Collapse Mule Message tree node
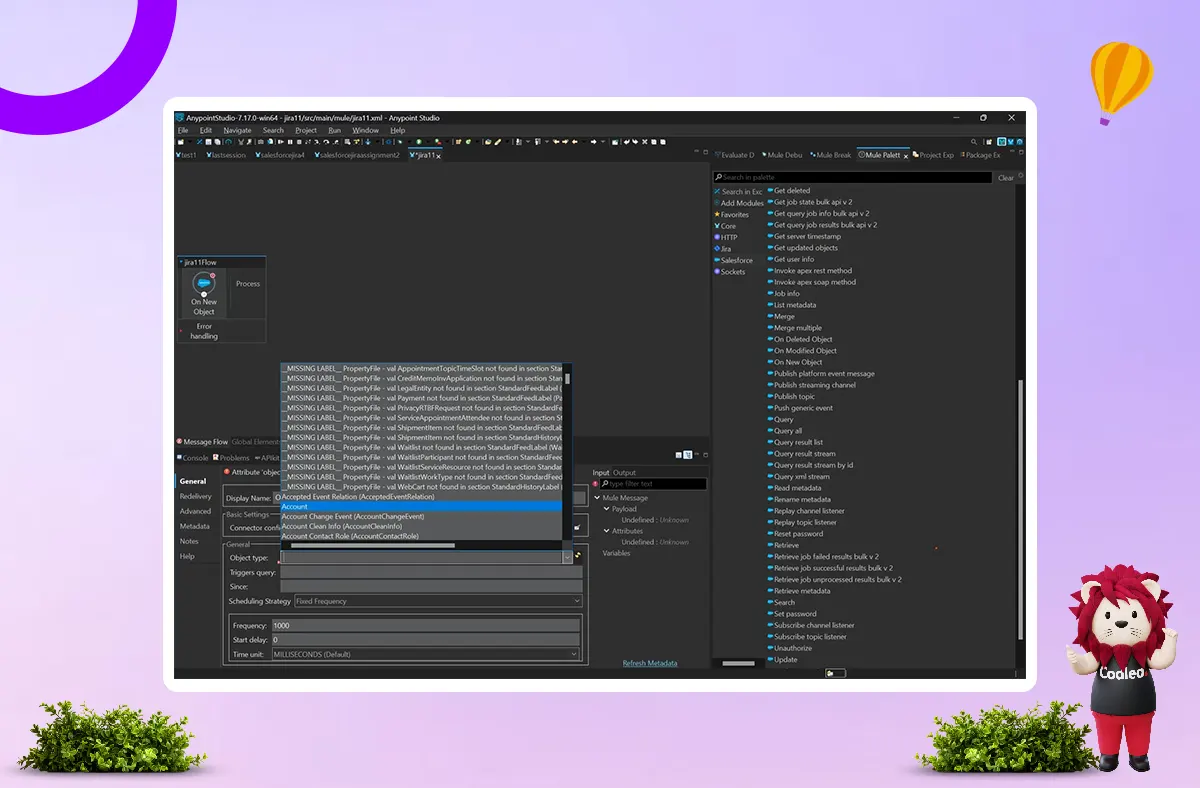This screenshot has height=788, width=1200. [x=598, y=498]
